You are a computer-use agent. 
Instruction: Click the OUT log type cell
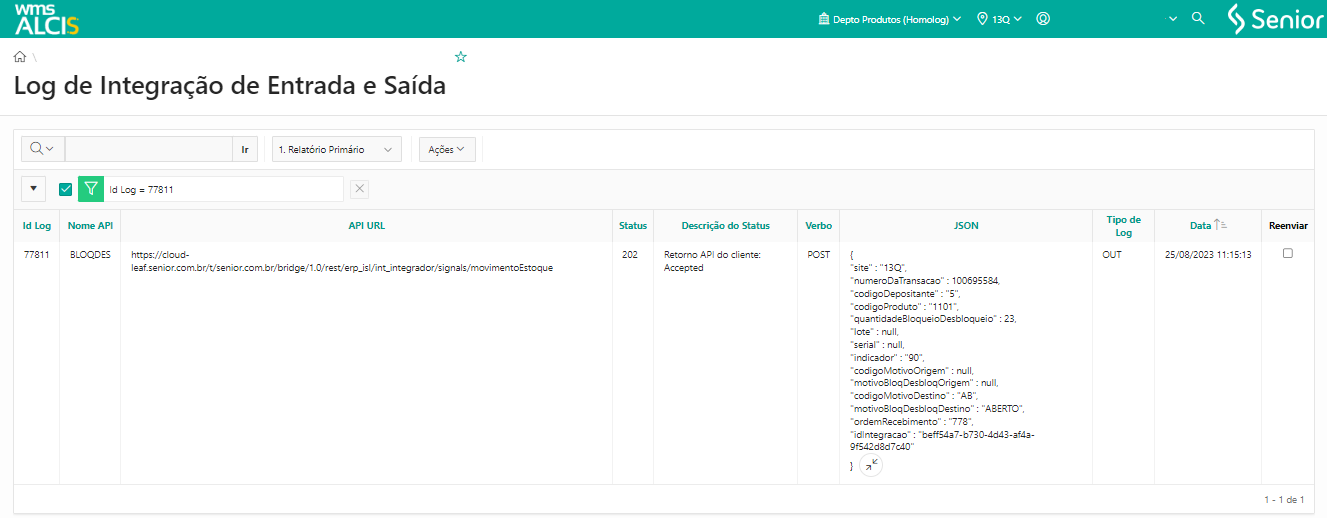click(x=1112, y=255)
